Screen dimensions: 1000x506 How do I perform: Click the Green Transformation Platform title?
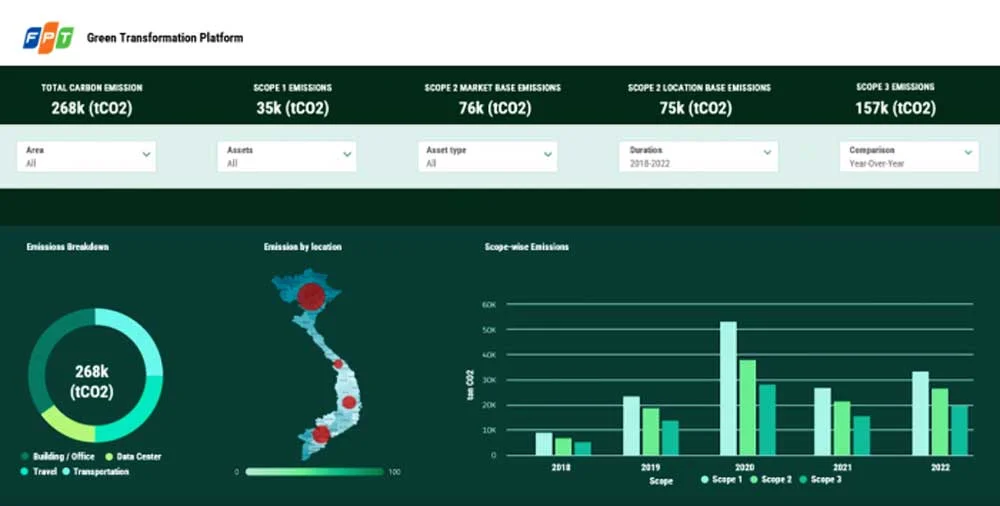pyautogui.click(x=165, y=38)
